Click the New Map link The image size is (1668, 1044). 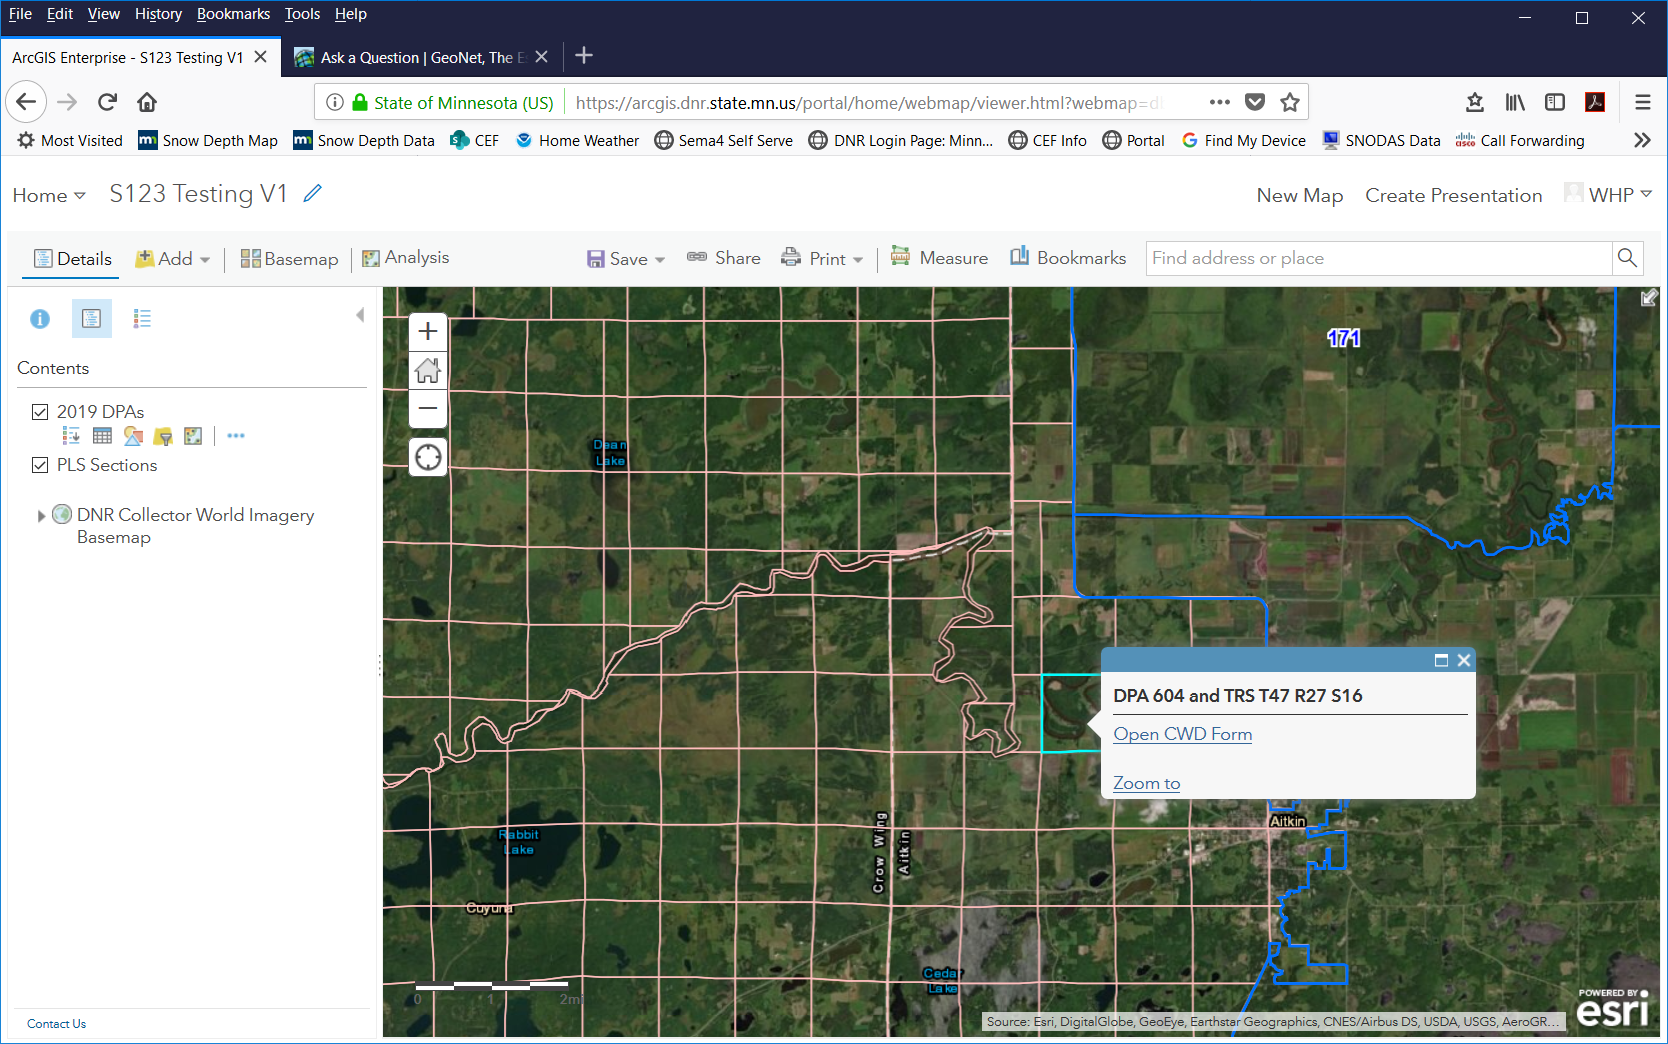(x=1300, y=196)
